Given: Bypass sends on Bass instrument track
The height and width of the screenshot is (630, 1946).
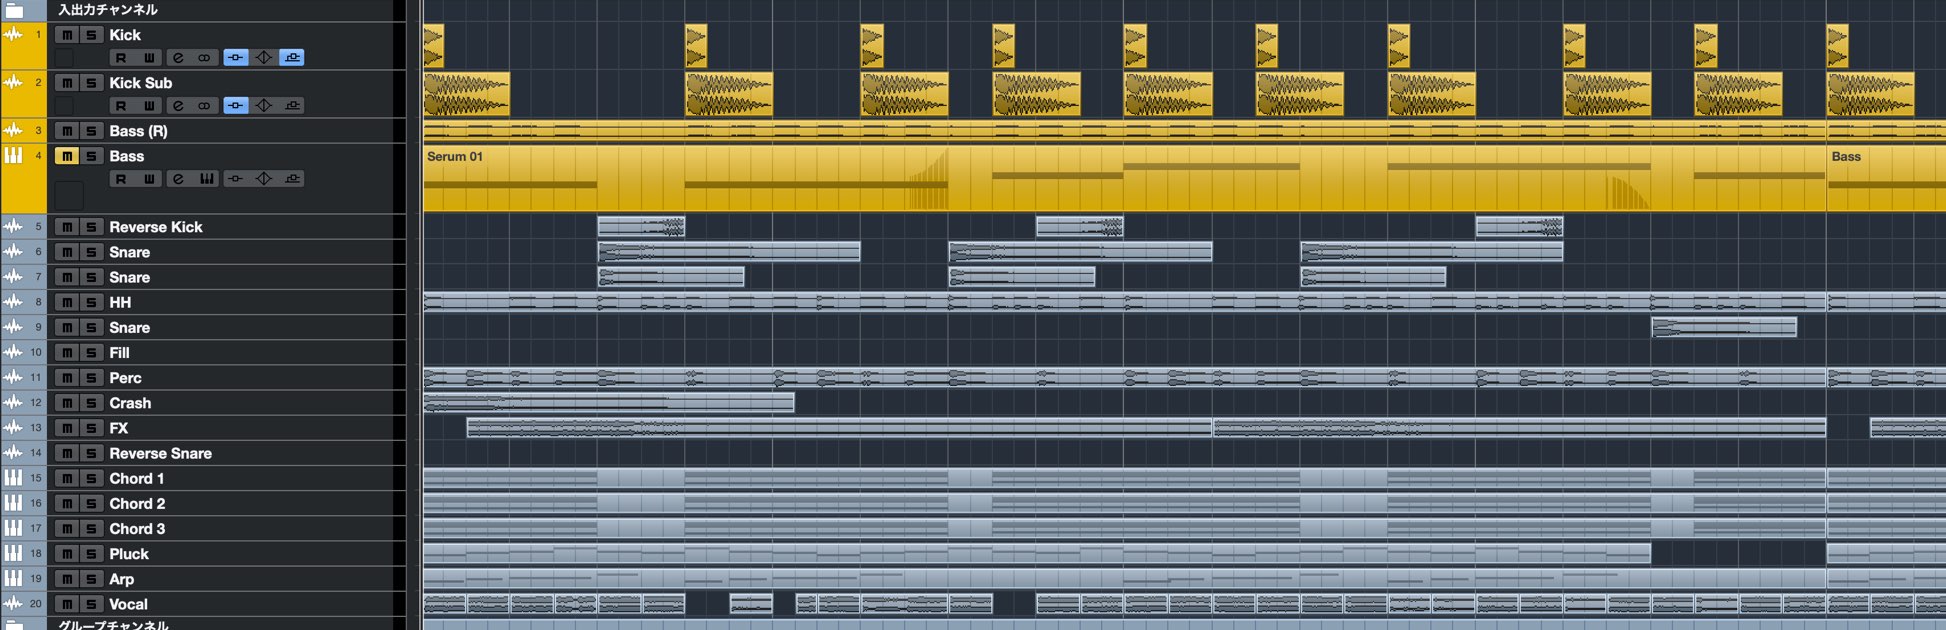Looking at the screenshot, I should (292, 179).
